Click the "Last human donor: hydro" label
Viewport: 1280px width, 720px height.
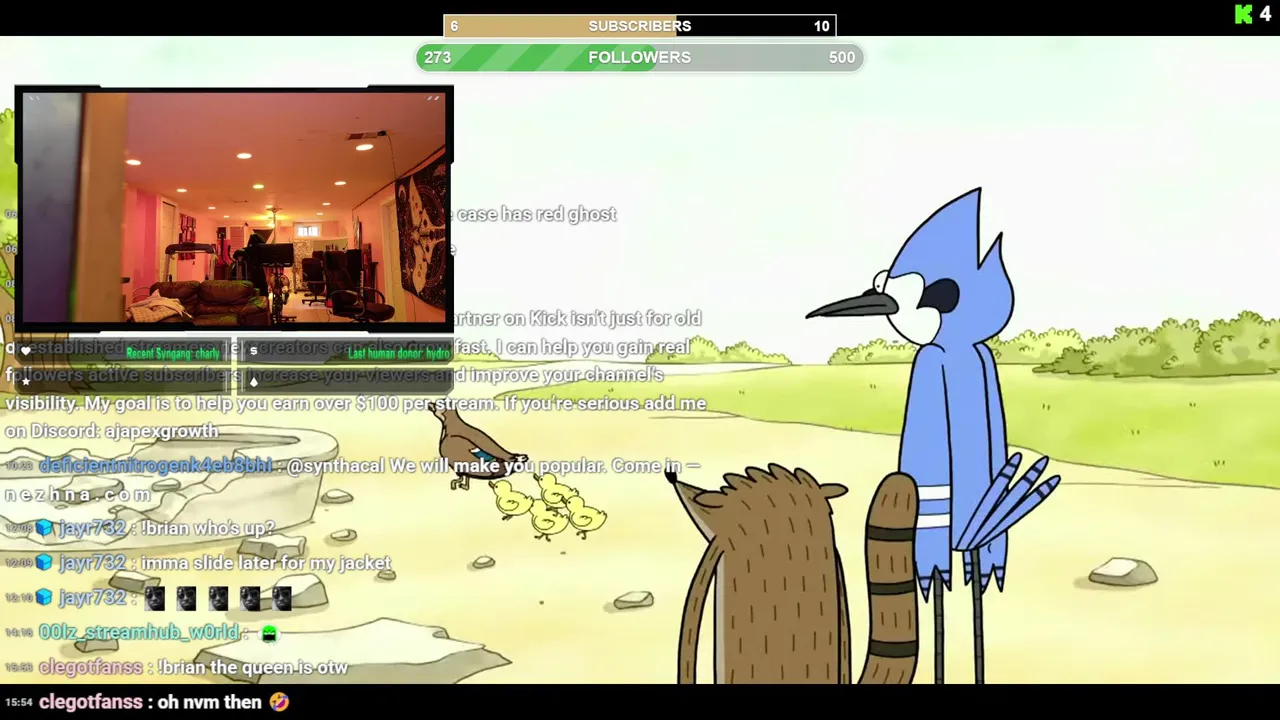point(398,353)
